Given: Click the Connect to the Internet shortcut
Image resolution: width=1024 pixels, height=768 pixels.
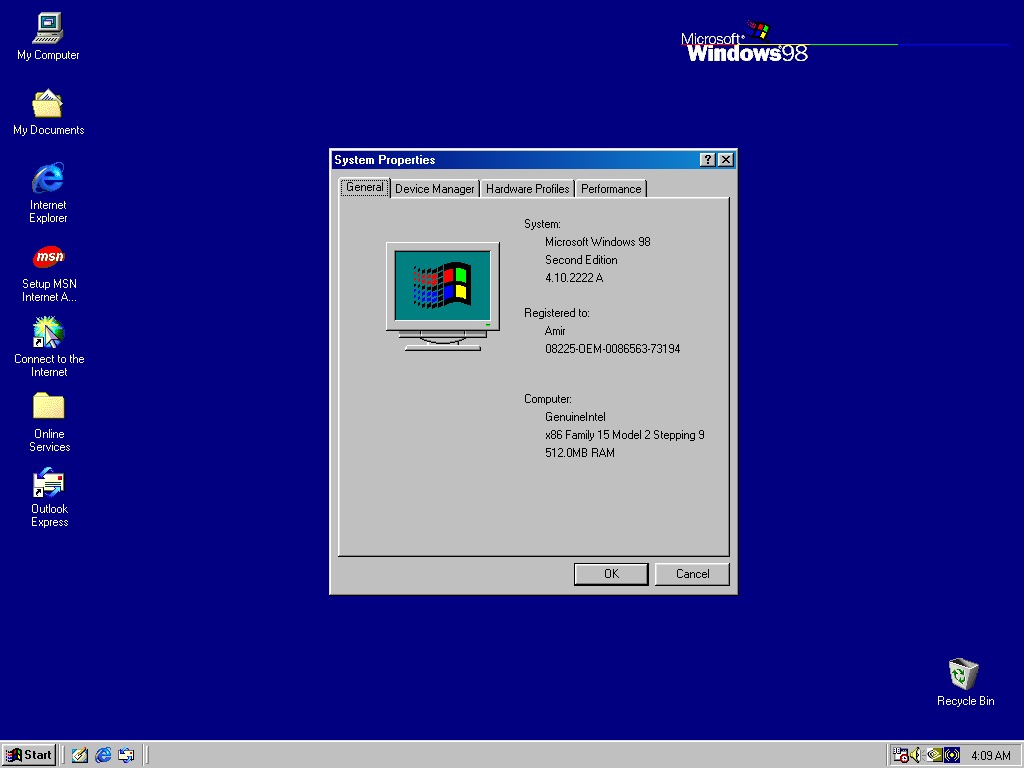Looking at the screenshot, I should [48, 333].
